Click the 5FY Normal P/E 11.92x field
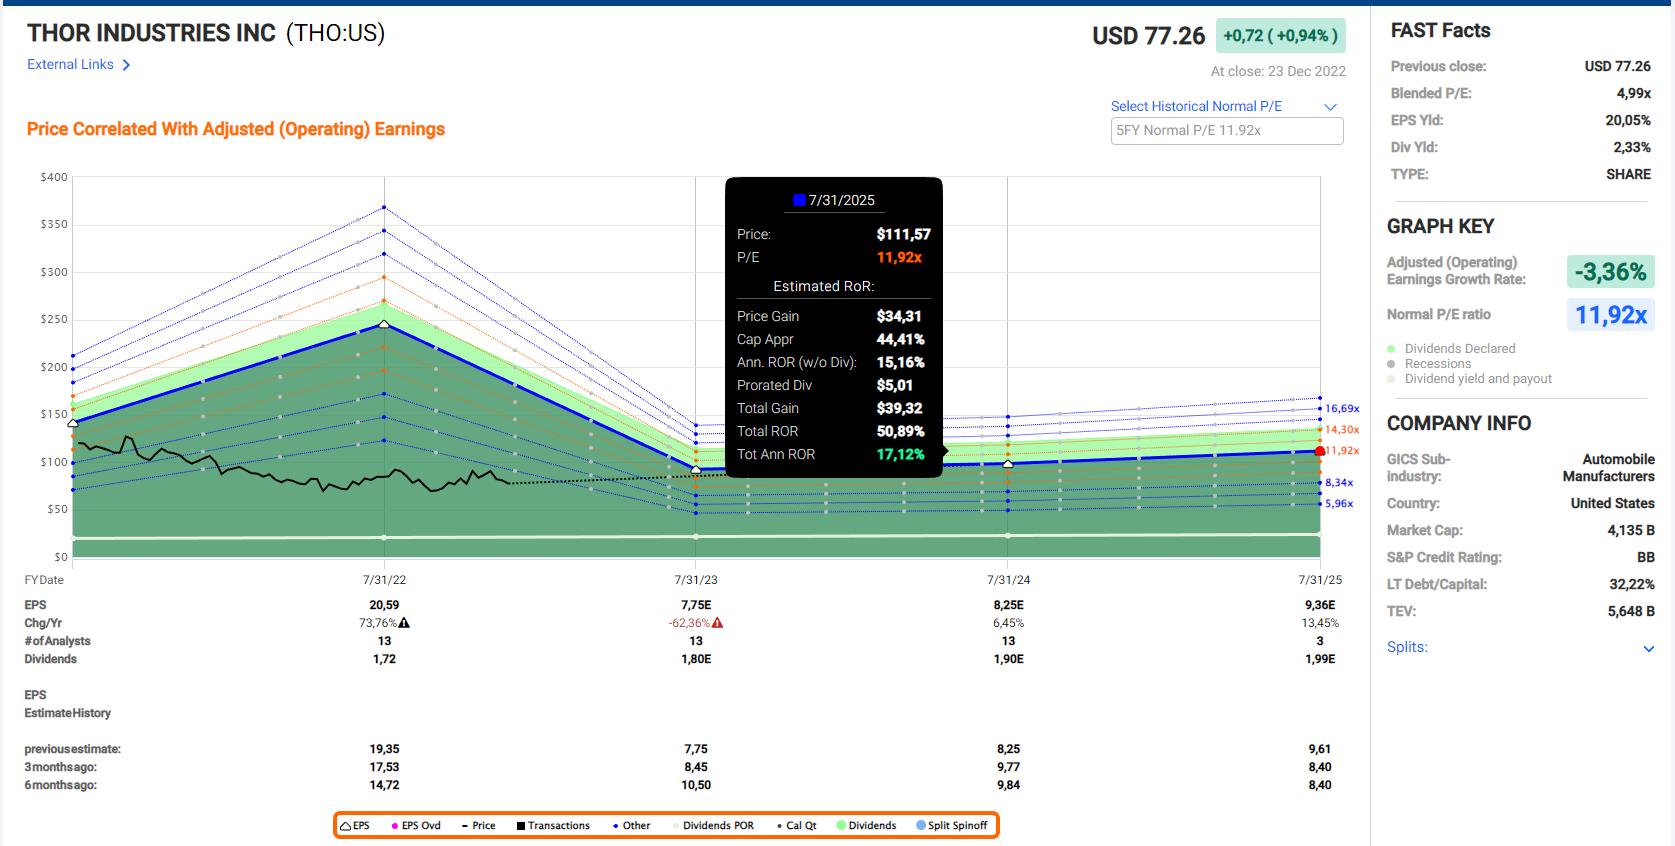Screen dimensions: 1675x846 [1227, 131]
